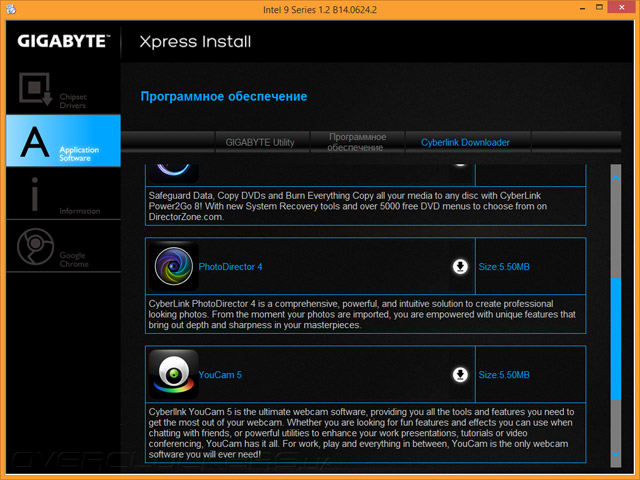640x480 pixels.
Task: Click YouCam 5 Size:5.50MB text
Action: [504, 375]
